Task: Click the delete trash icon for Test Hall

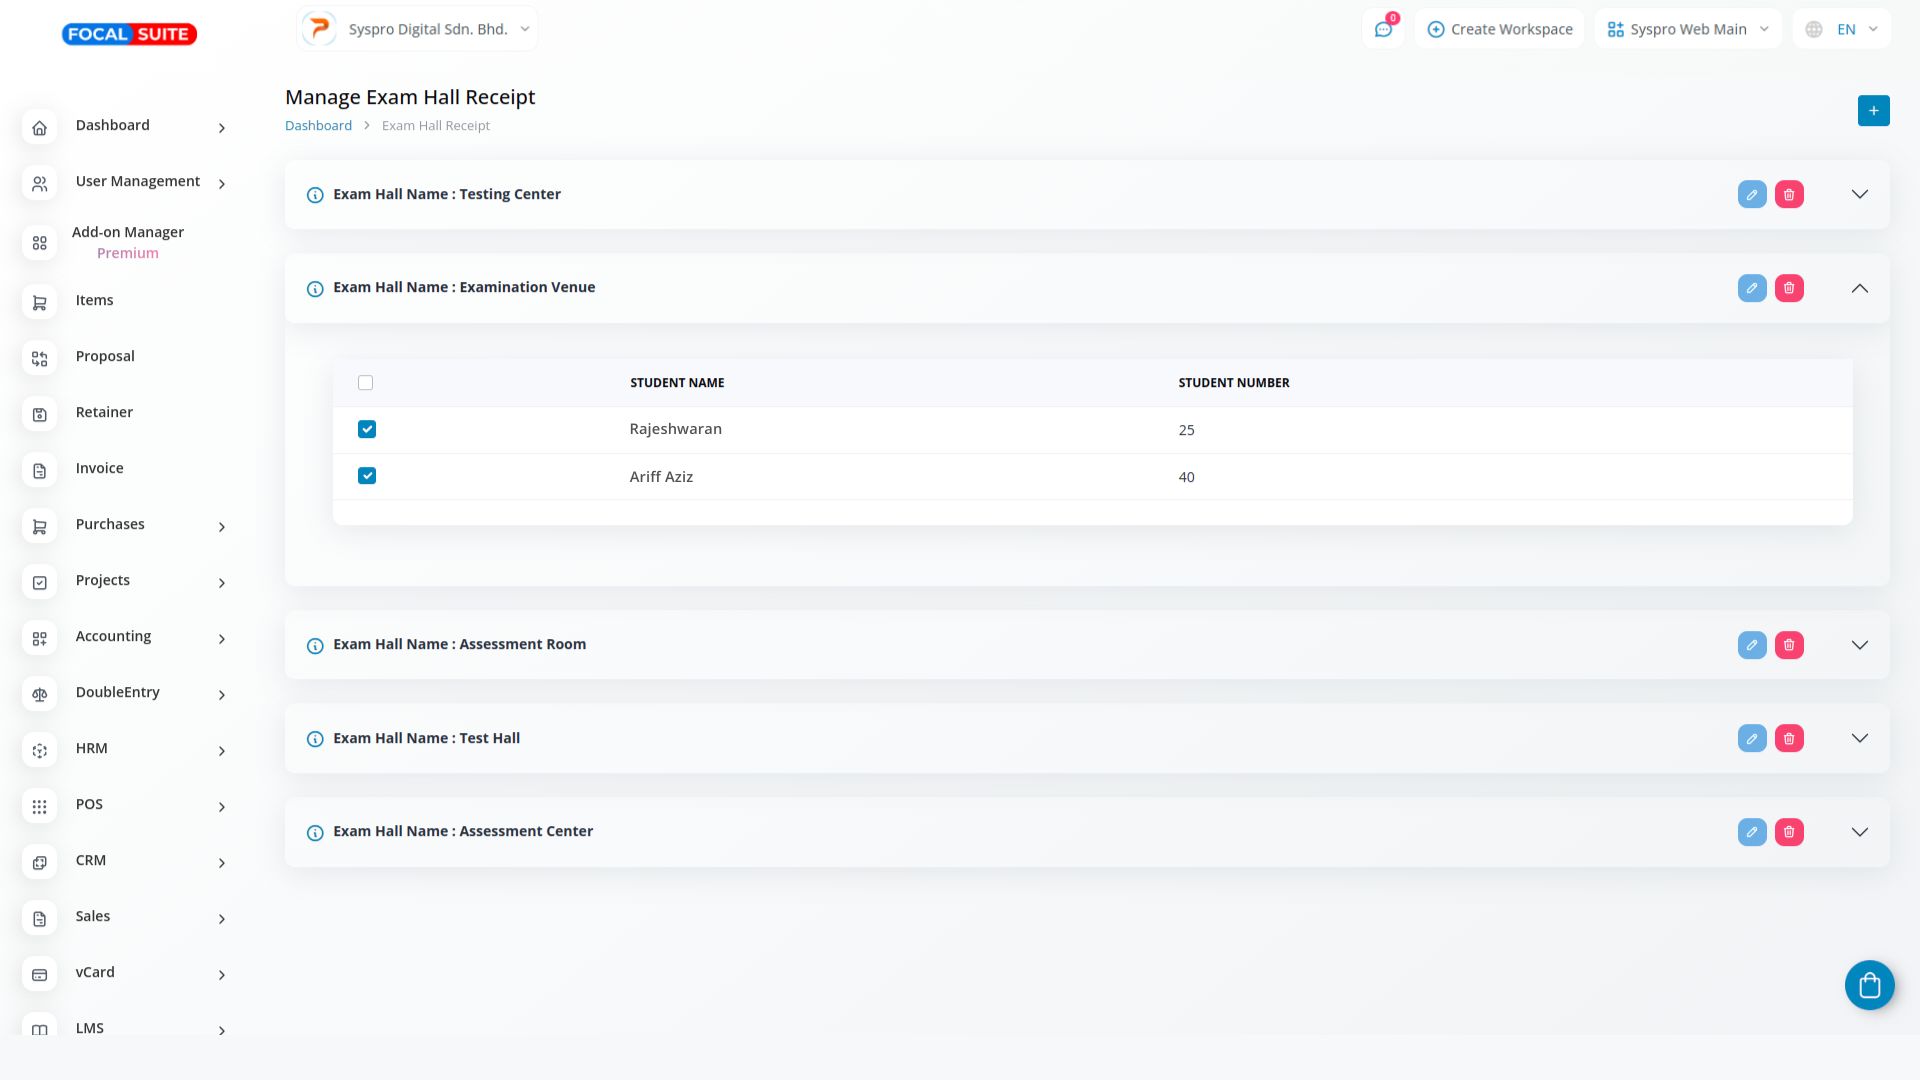Action: click(x=1789, y=739)
